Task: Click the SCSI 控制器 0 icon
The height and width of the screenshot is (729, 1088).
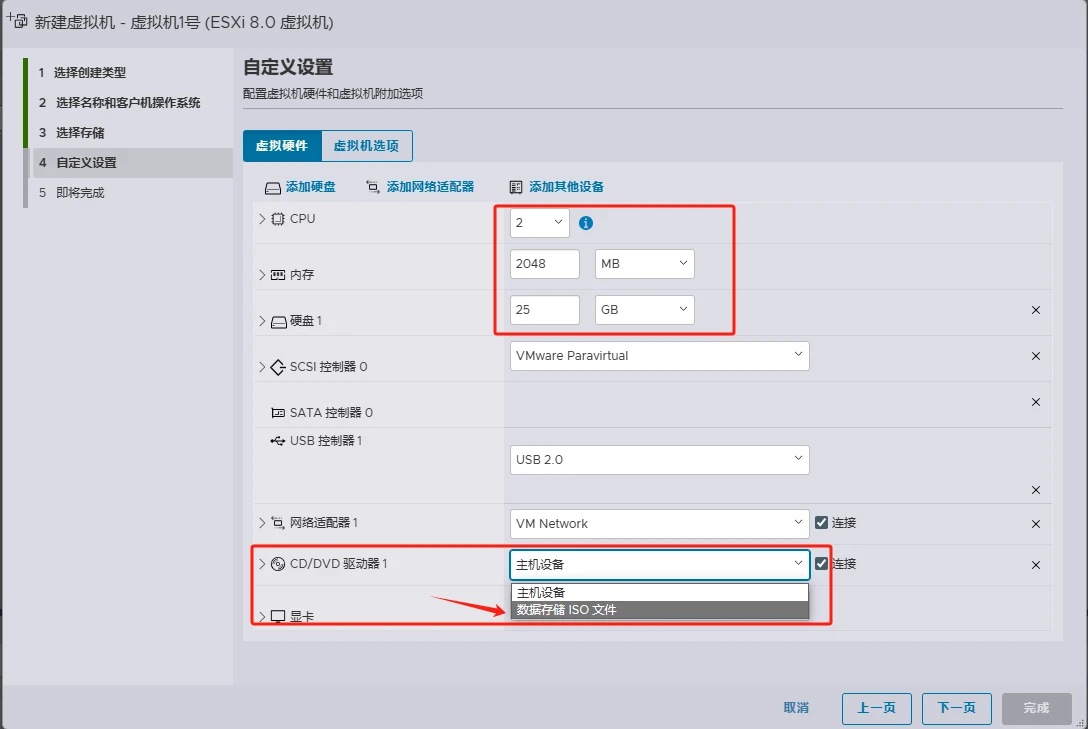Action: [x=278, y=367]
